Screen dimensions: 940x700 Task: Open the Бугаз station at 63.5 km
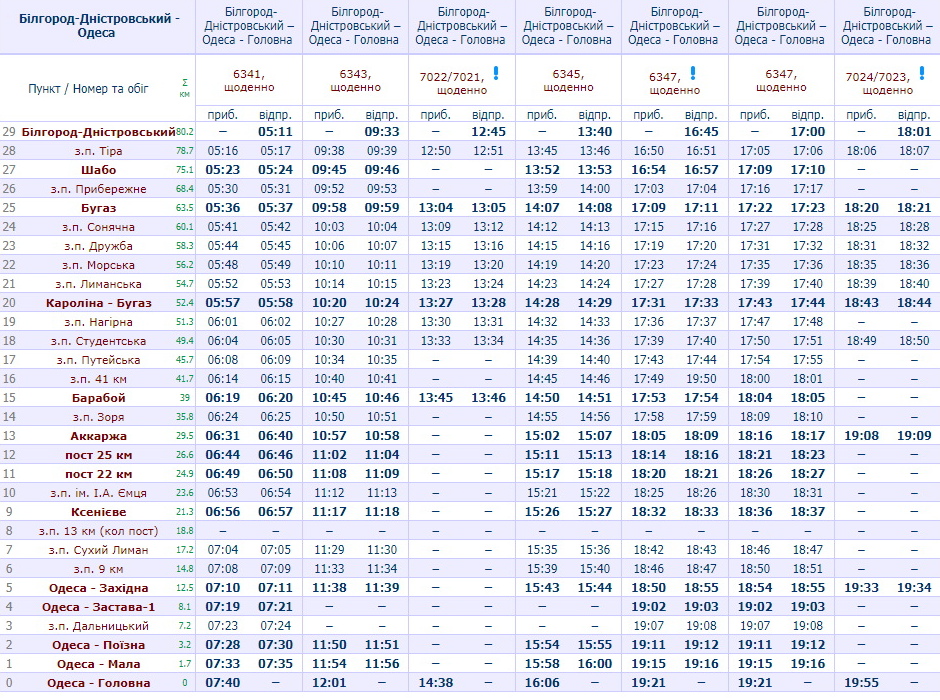[98, 208]
